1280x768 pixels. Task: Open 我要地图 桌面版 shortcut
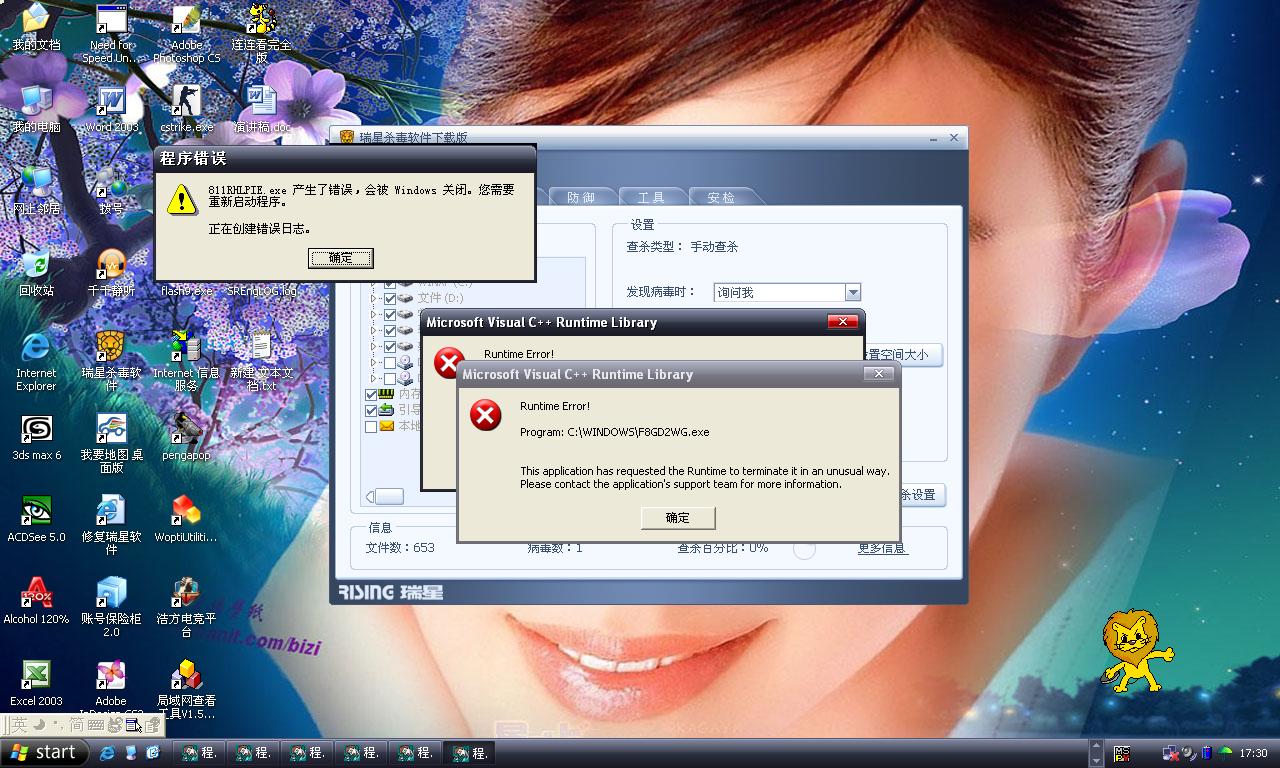111,442
